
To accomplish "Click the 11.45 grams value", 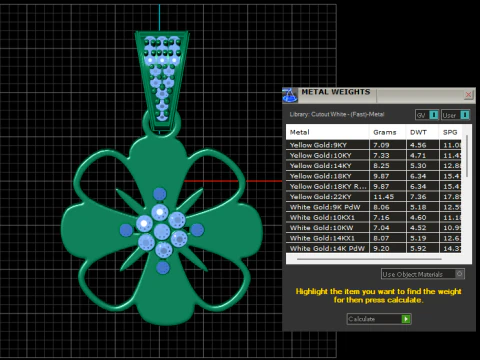I will (x=383, y=197).
